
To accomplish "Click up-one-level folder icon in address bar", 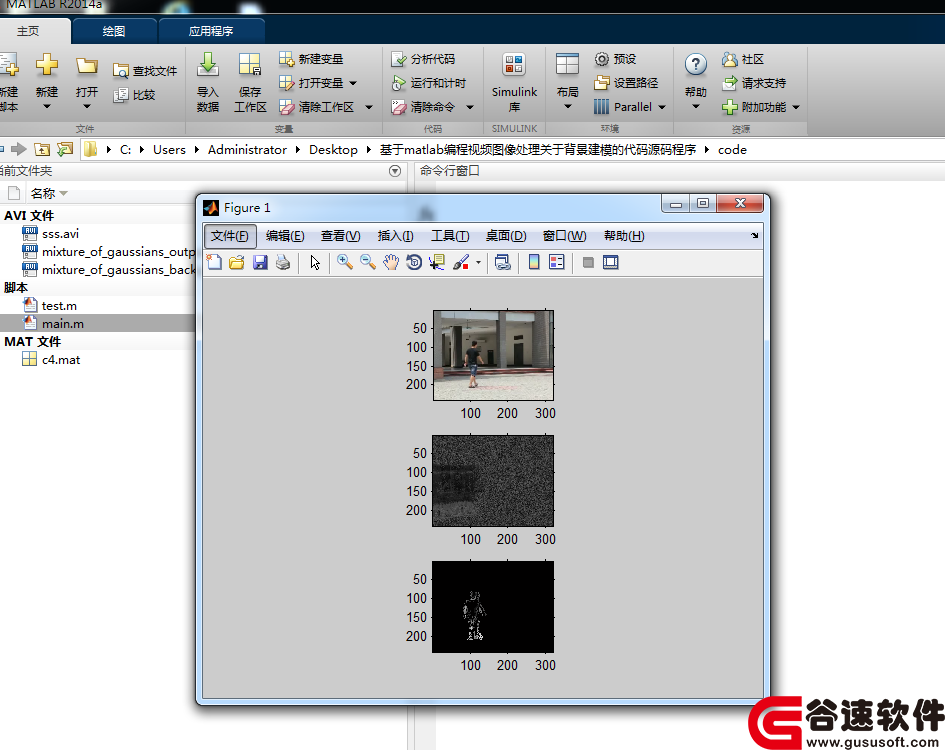I will coord(42,150).
